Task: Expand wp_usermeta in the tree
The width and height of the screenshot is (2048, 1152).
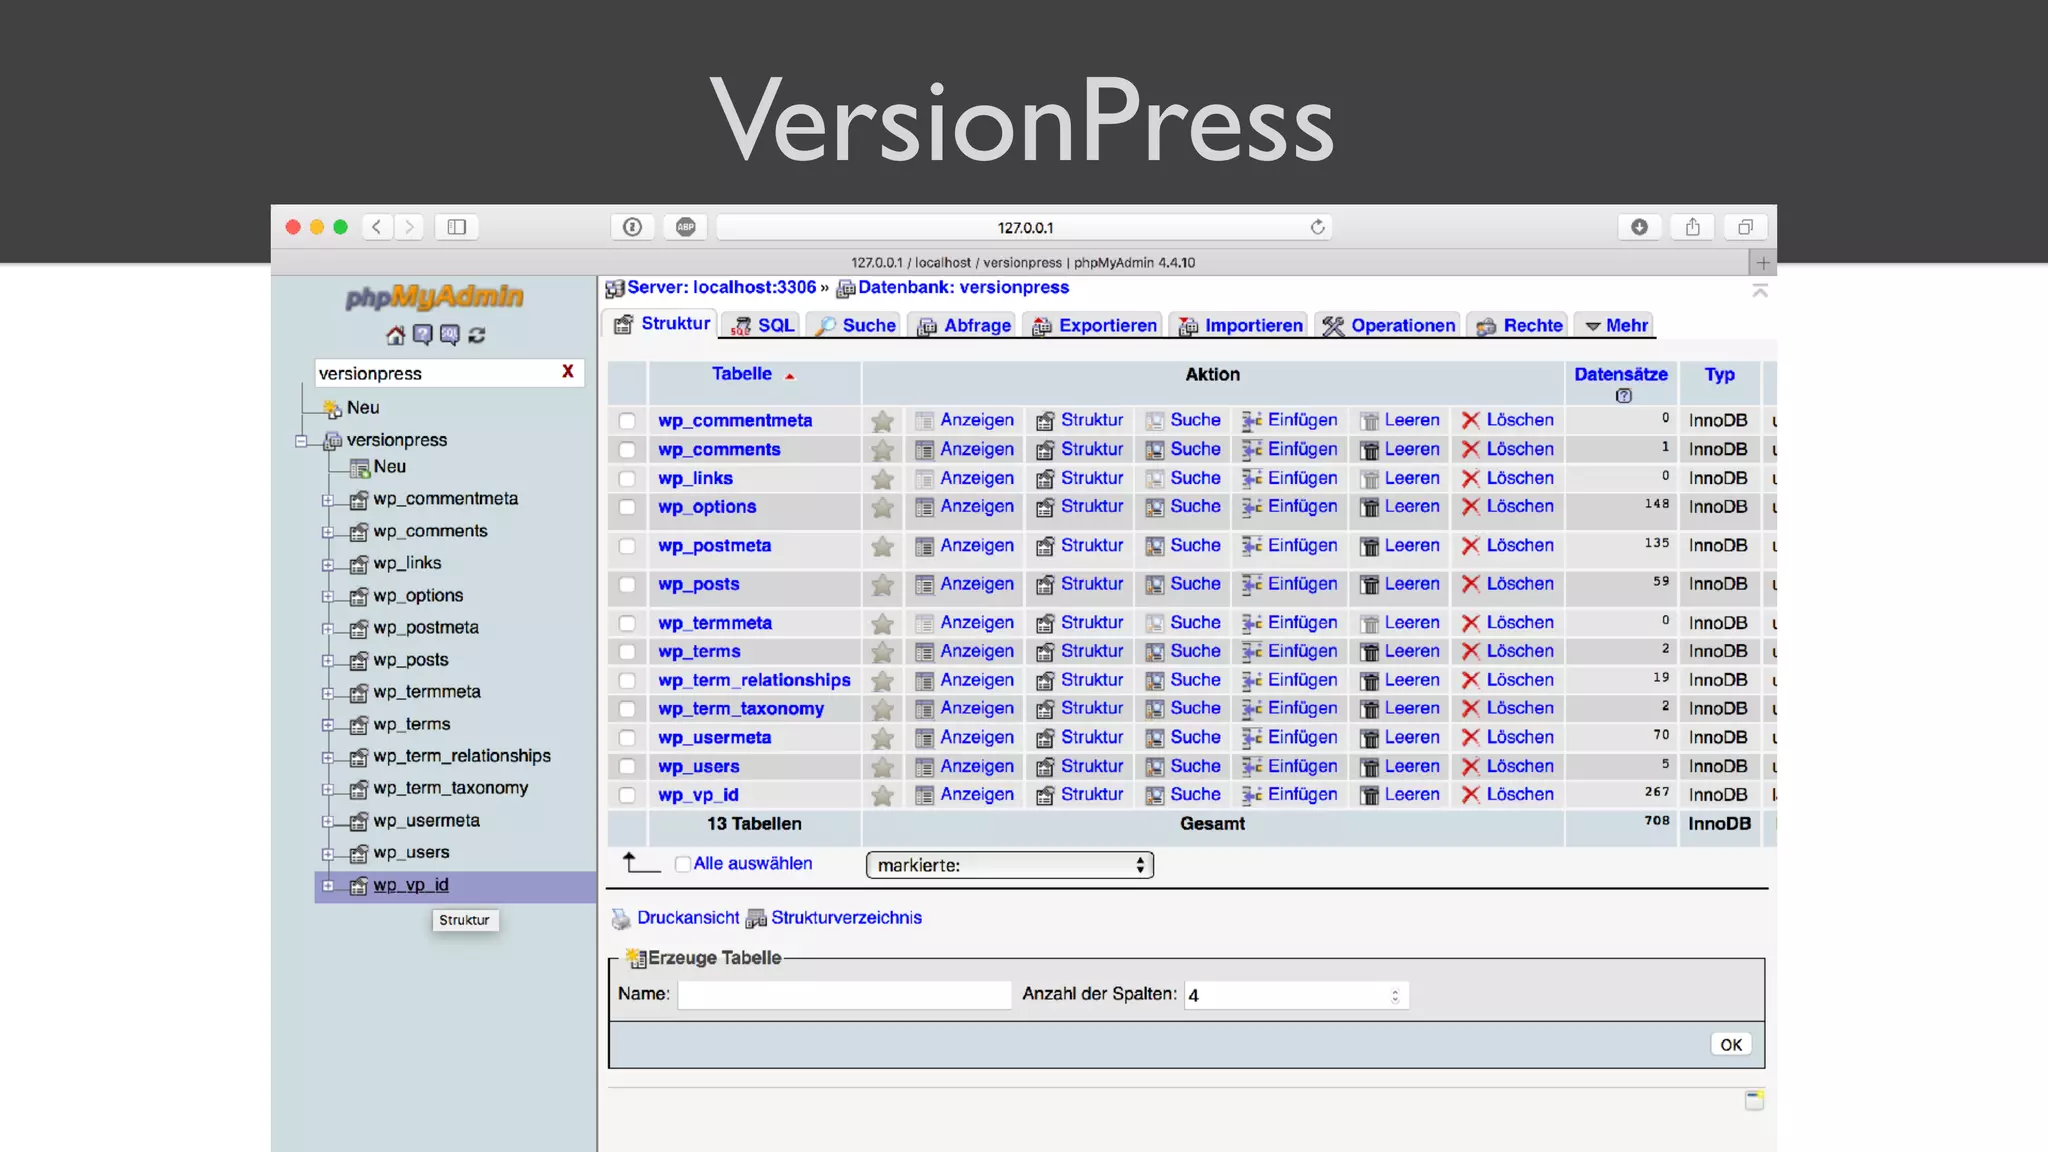Action: tap(328, 822)
